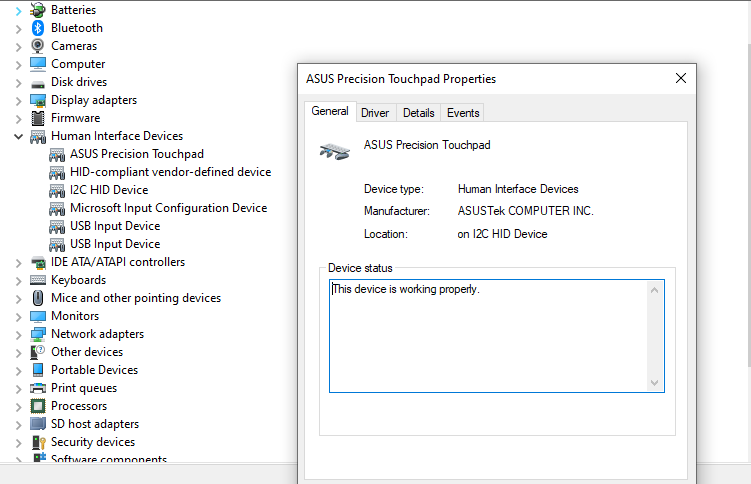Image resolution: width=751 pixels, height=484 pixels.
Task: Open the Details tab
Action: pos(419,113)
